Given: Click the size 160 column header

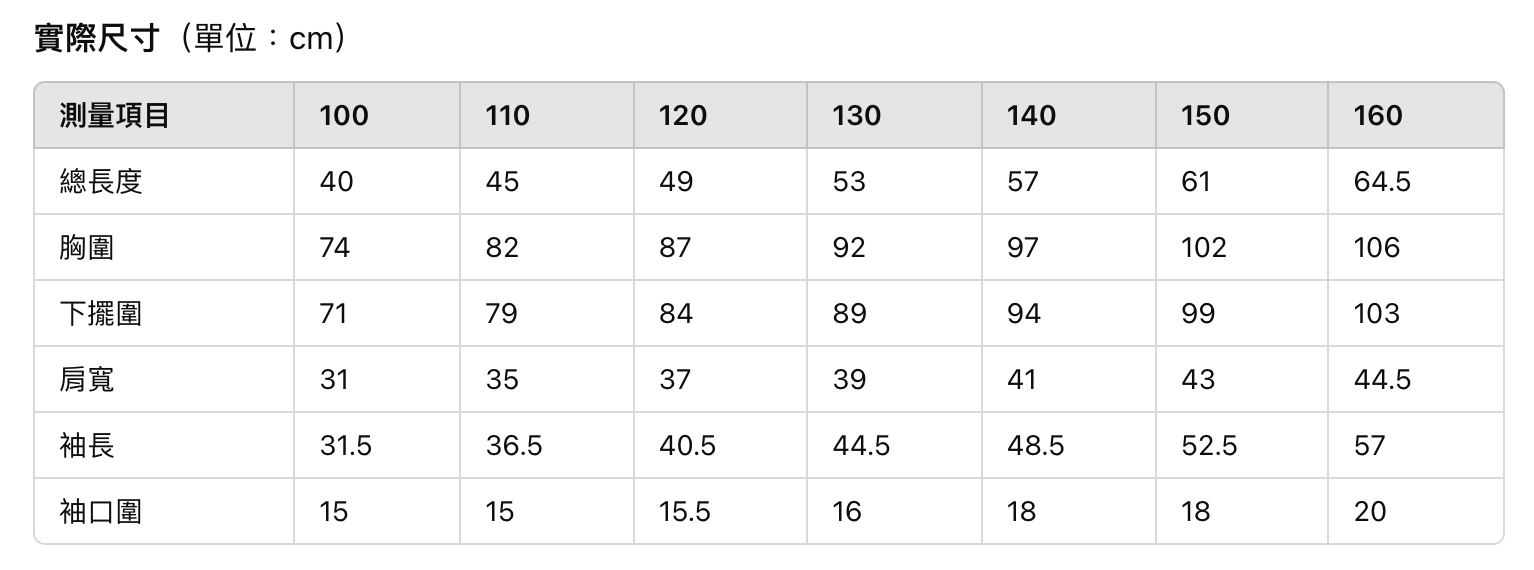Looking at the screenshot, I should click(1378, 116).
